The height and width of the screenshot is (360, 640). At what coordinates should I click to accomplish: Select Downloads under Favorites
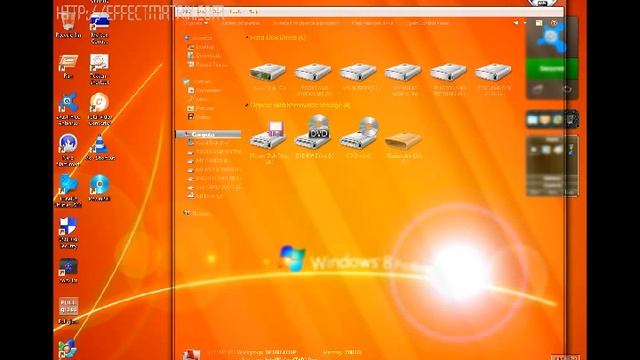click(x=204, y=56)
